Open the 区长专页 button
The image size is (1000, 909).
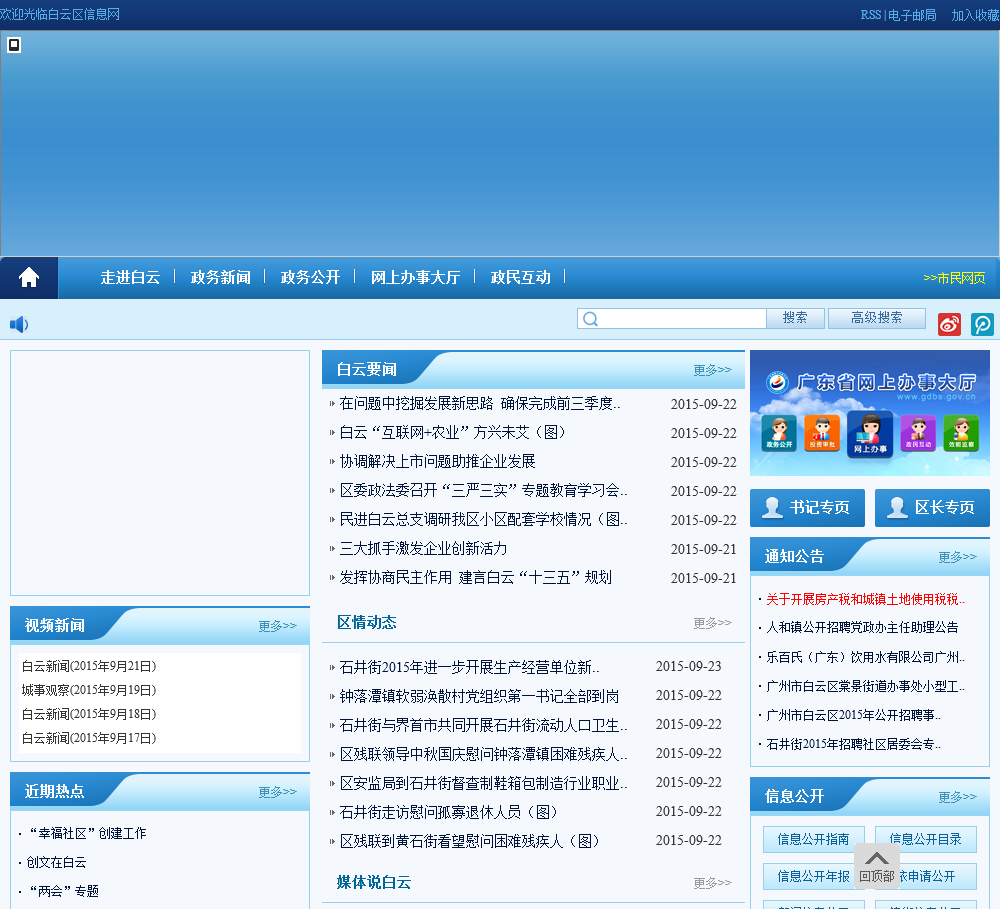click(932, 508)
